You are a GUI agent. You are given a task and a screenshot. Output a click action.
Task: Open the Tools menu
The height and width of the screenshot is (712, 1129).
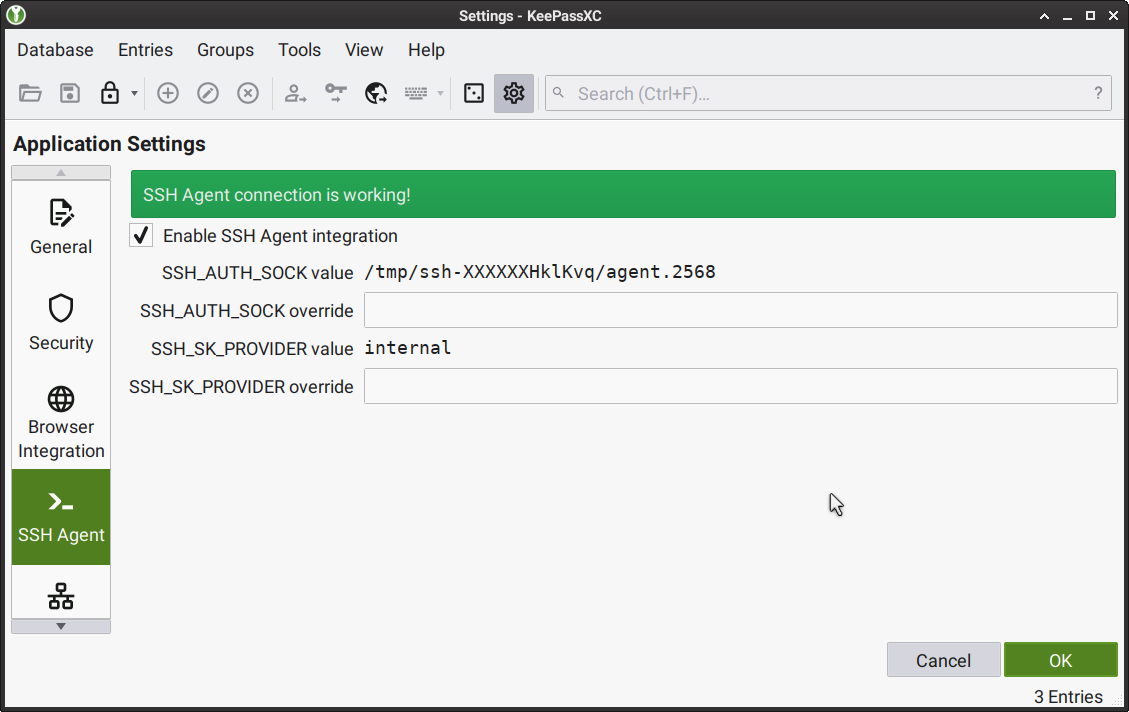(299, 50)
